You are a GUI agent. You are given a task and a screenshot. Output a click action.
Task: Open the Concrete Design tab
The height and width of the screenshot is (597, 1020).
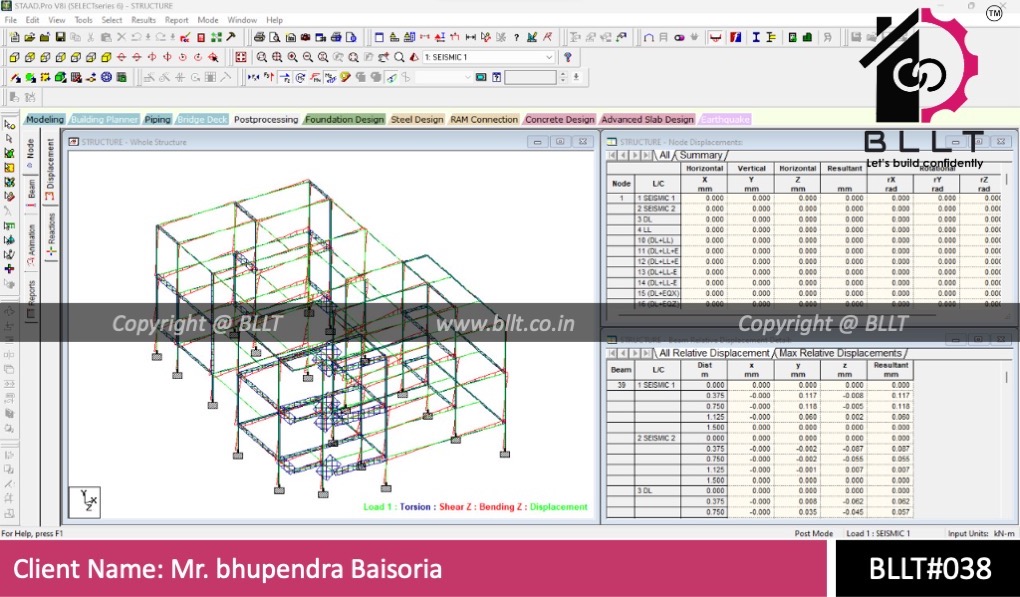(x=560, y=120)
